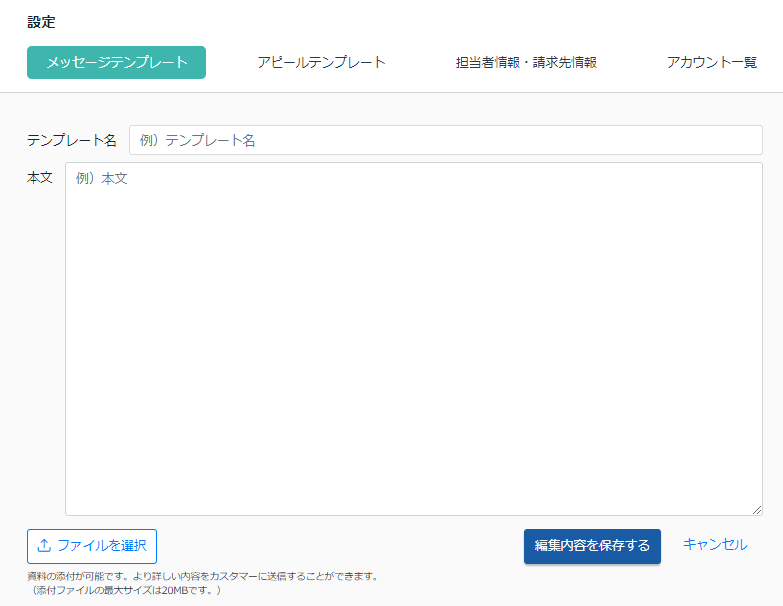Viewport: 783px width, 606px height.
Task: Click the 設定 page heading
Action: [x=41, y=21]
